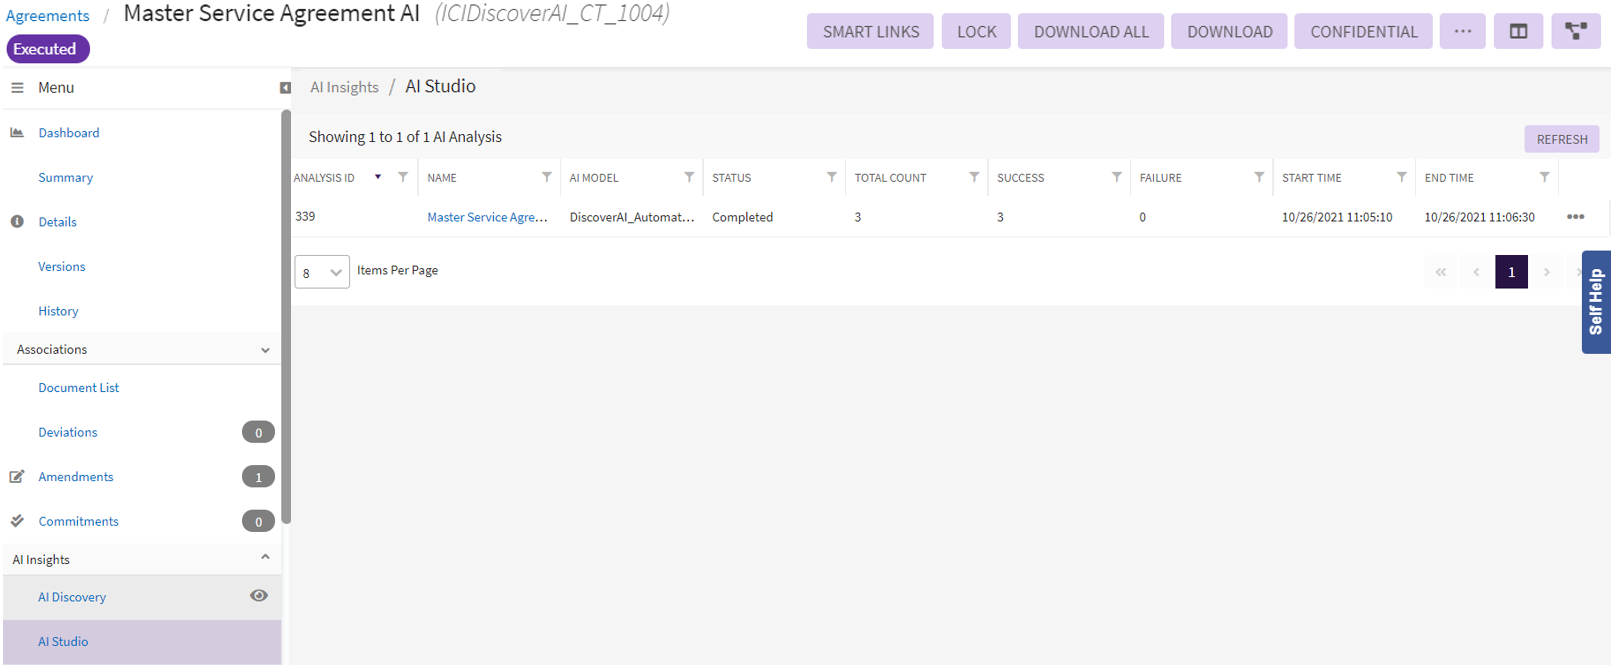The image size is (1619, 665).
Task: Filter the AI Model column
Action: click(x=689, y=177)
